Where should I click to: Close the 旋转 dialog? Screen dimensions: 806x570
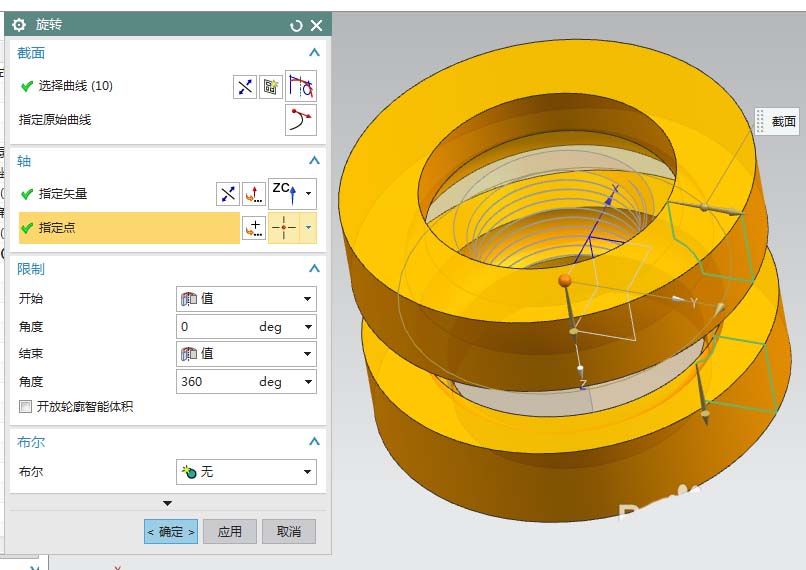[x=317, y=25]
